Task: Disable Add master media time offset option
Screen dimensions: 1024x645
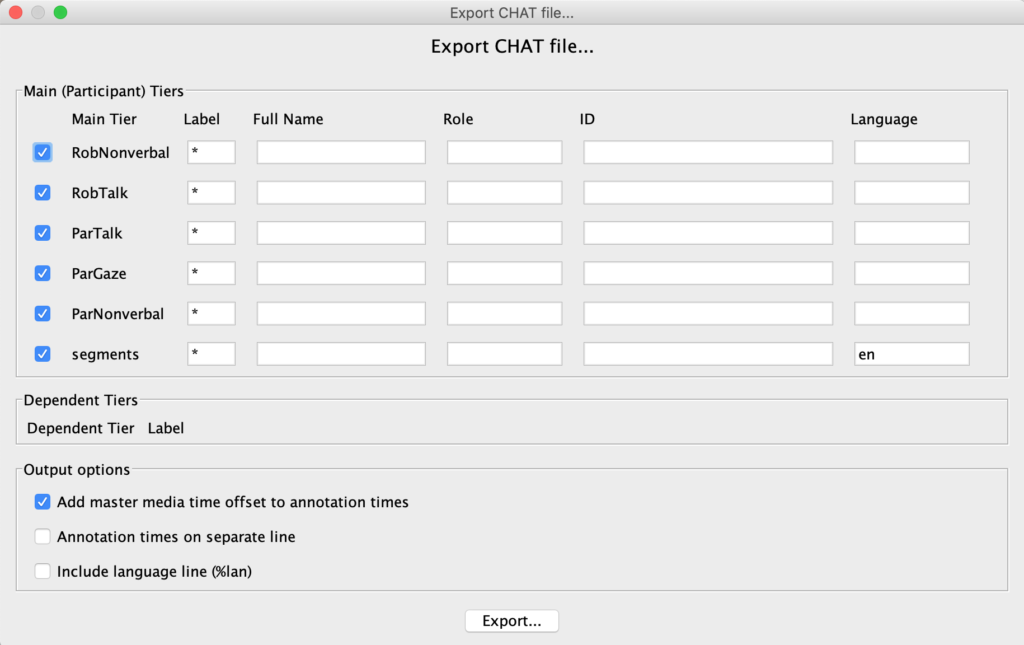Action: (42, 501)
